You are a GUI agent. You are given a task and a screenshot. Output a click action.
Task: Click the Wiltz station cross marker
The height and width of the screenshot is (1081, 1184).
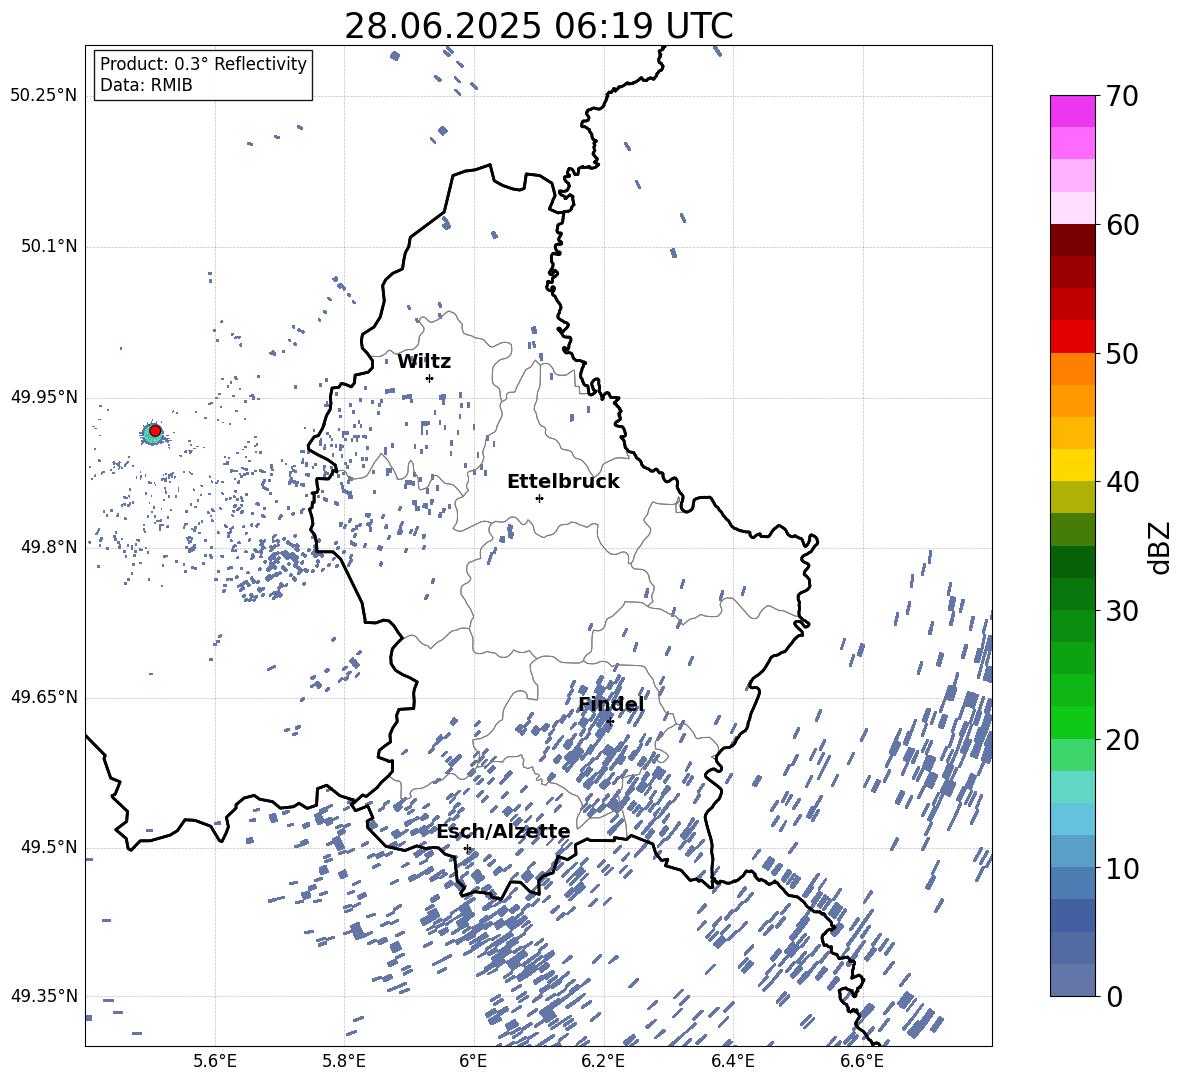tap(429, 378)
